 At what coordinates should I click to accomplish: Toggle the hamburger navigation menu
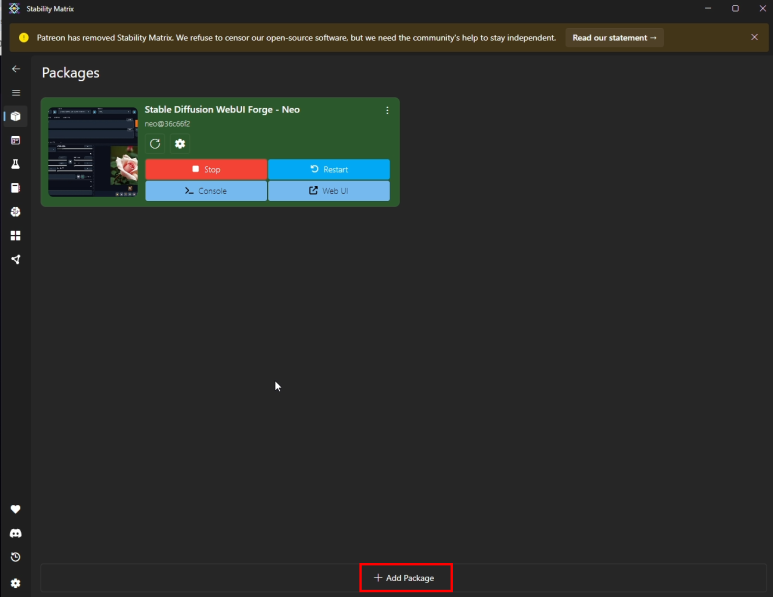(16, 93)
